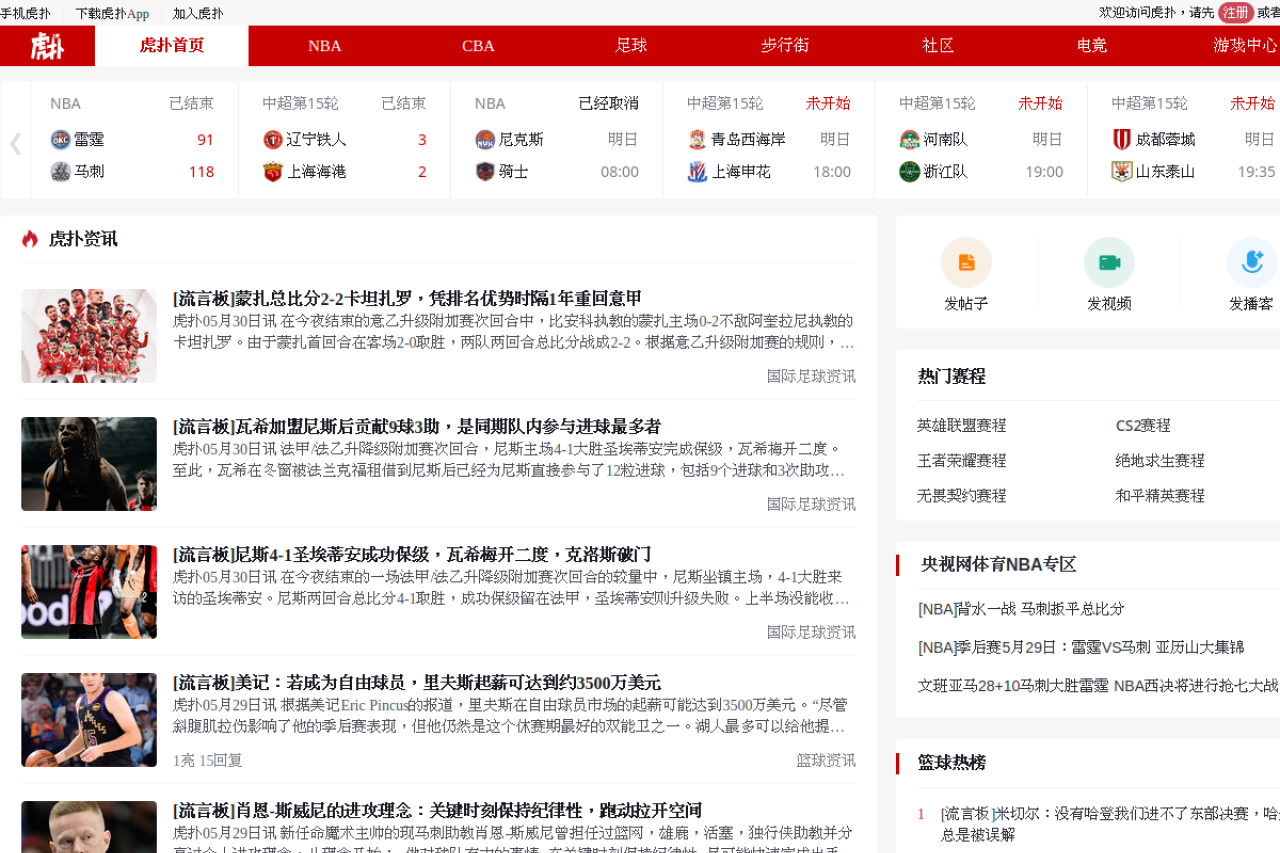Viewport: 1280px width, 853px height.
Task: Click the 发播客 microphone icon
Action: coord(1252,262)
